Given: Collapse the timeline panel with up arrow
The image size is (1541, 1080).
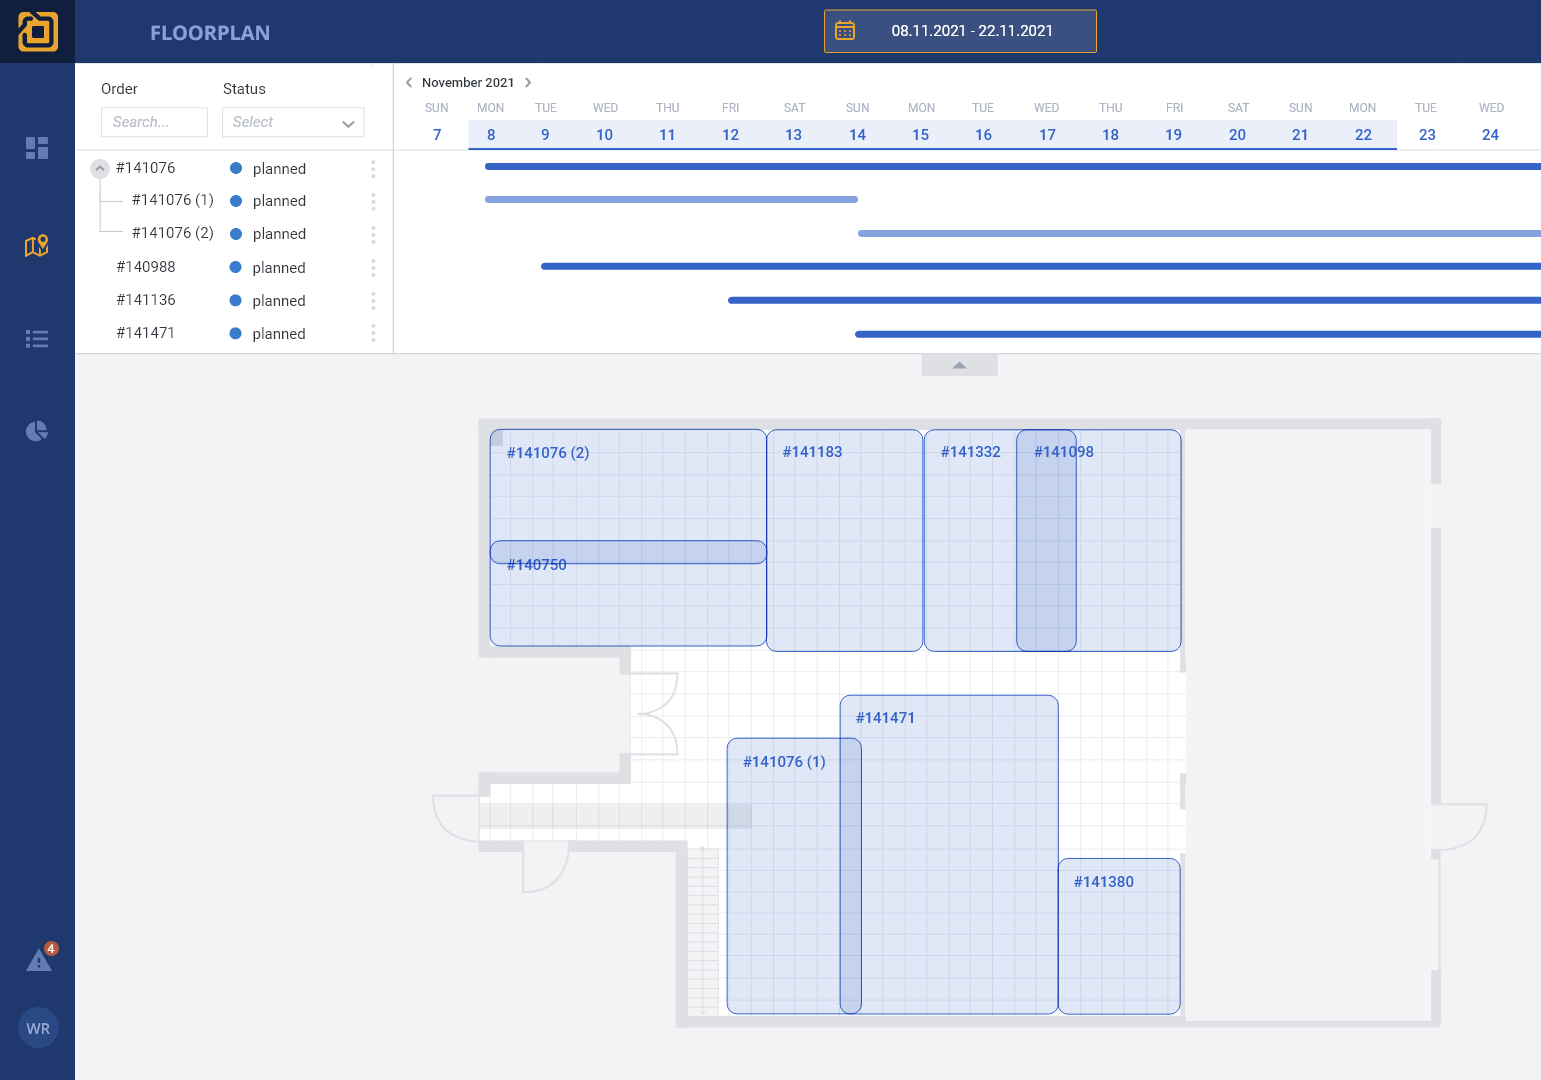Looking at the screenshot, I should pyautogui.click(x=959, y=365).
